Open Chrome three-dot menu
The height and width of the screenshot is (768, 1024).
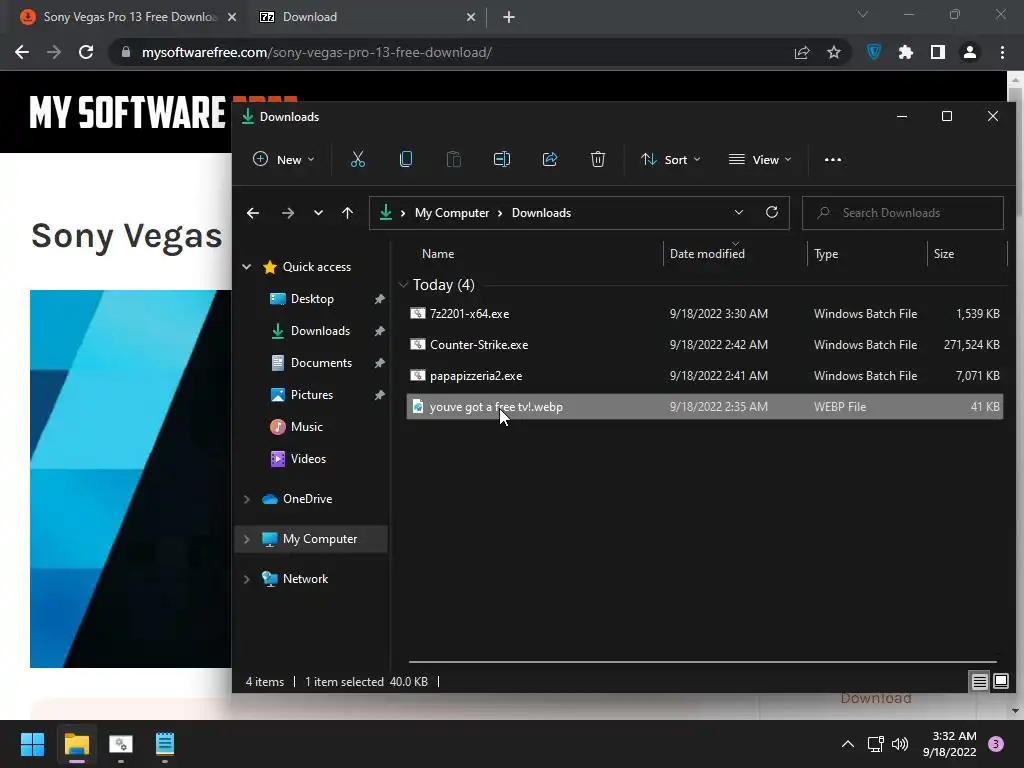tap(1002, 52)
